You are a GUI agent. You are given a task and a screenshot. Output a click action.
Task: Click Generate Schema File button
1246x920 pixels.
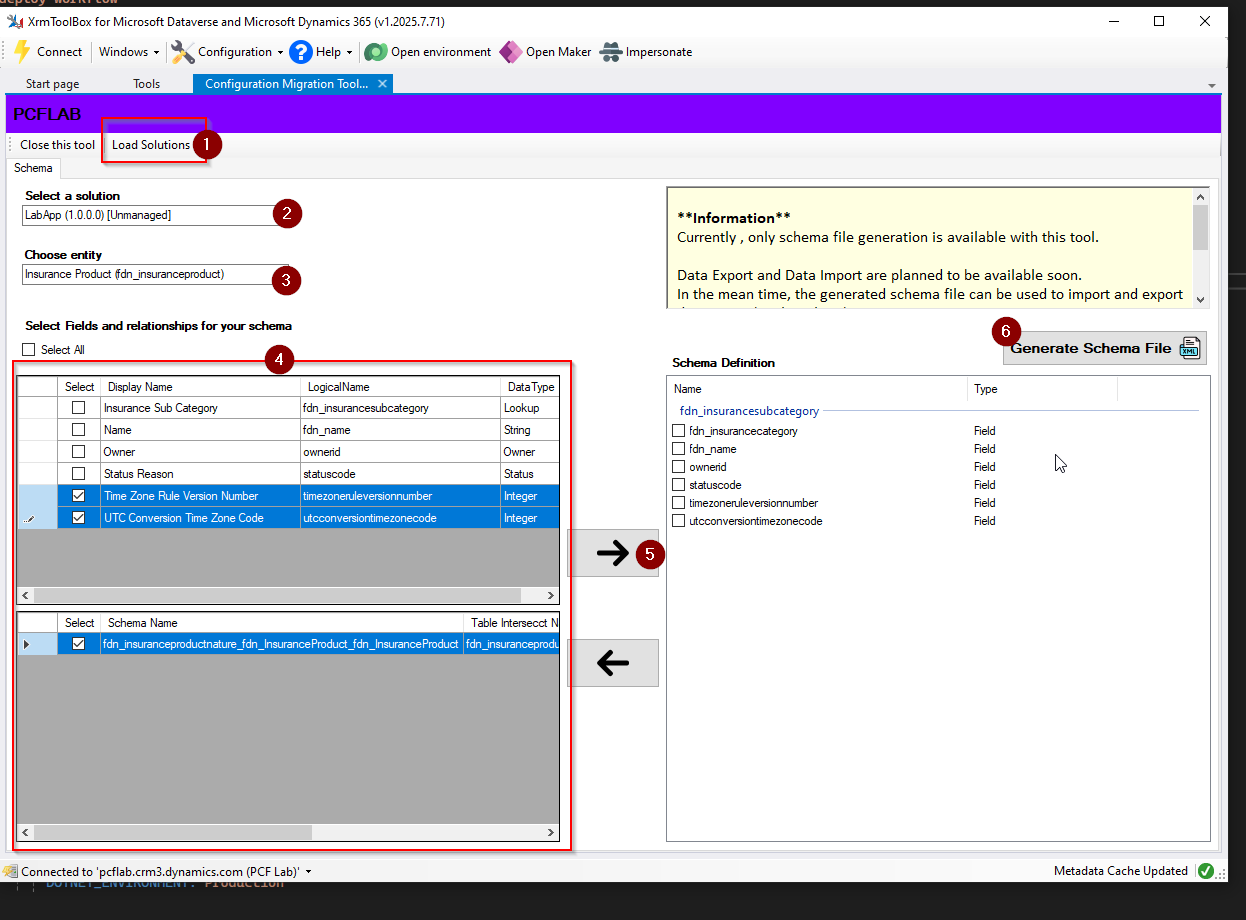[x=1104, y=348]
